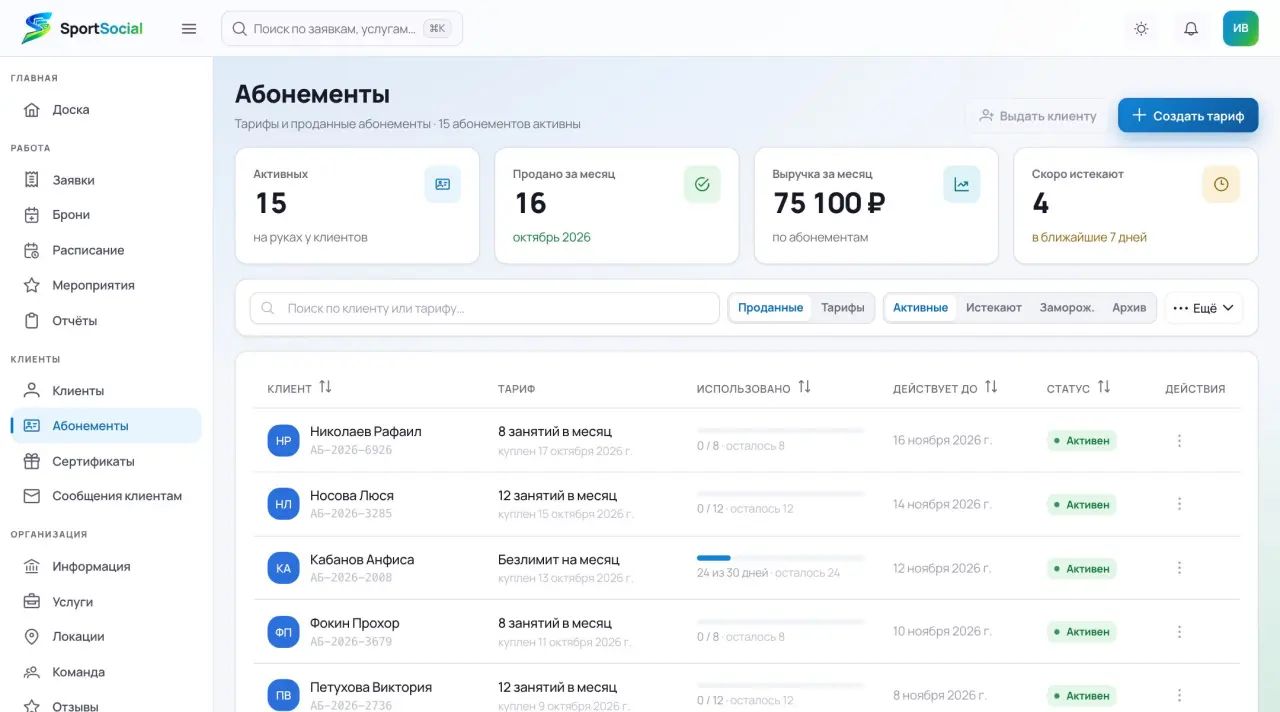This screenshot has width=1280, height=712.
Task: Select the Активные filter
Action: (920, 308)
